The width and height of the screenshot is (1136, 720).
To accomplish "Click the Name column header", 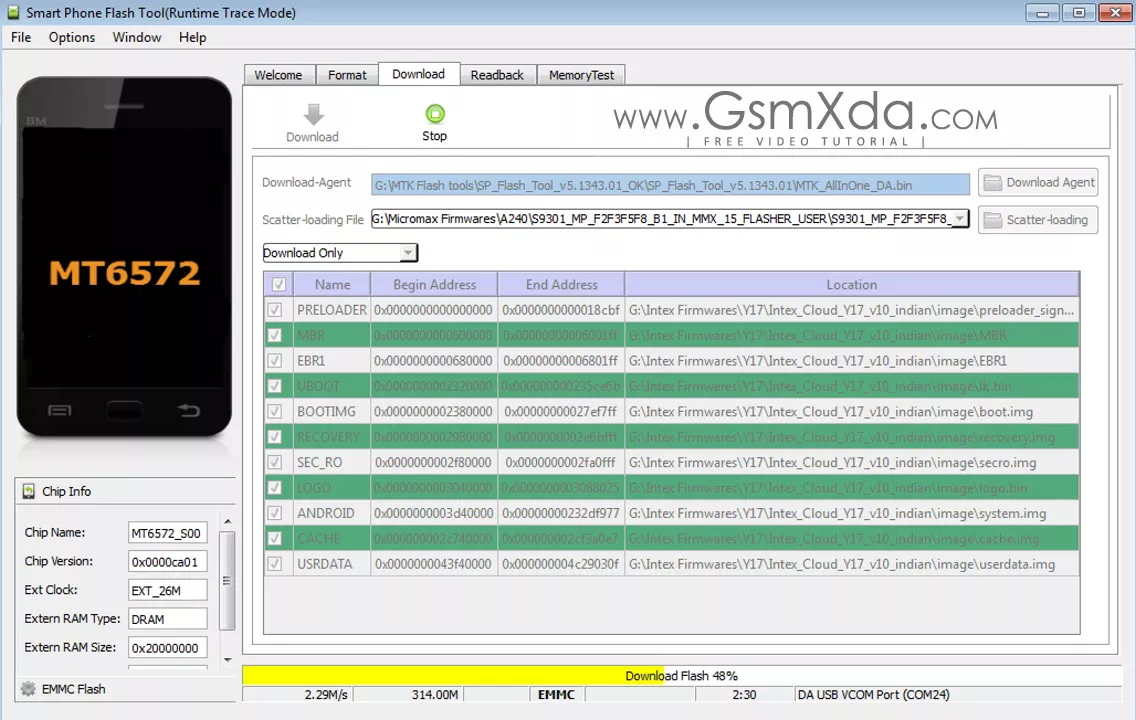I will (333, 285).
